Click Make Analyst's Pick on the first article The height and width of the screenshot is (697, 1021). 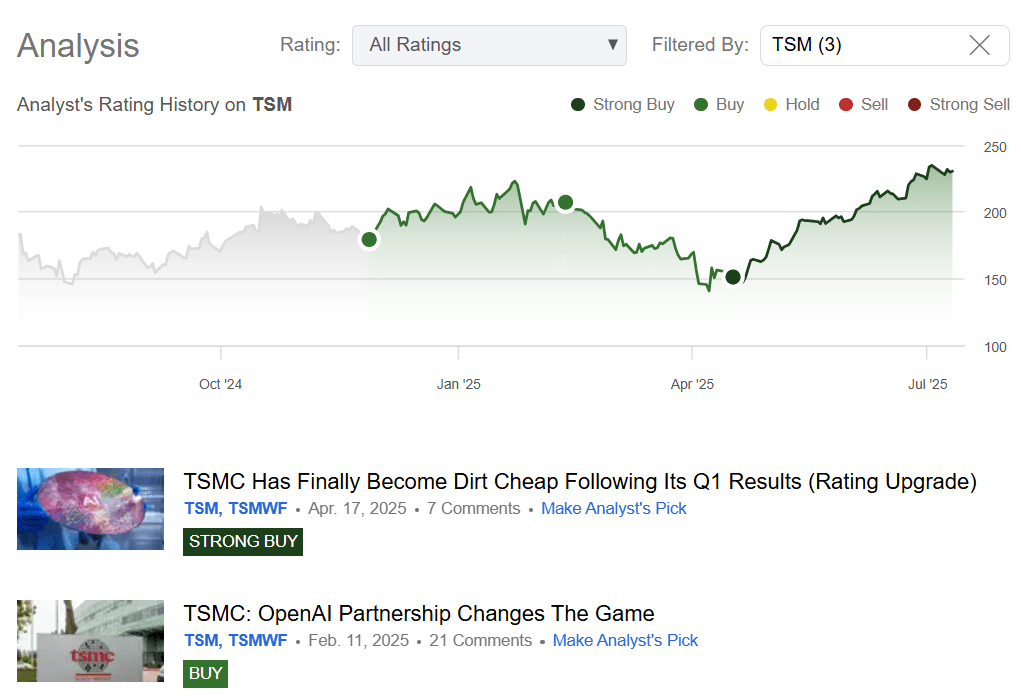tap(613, 508)
